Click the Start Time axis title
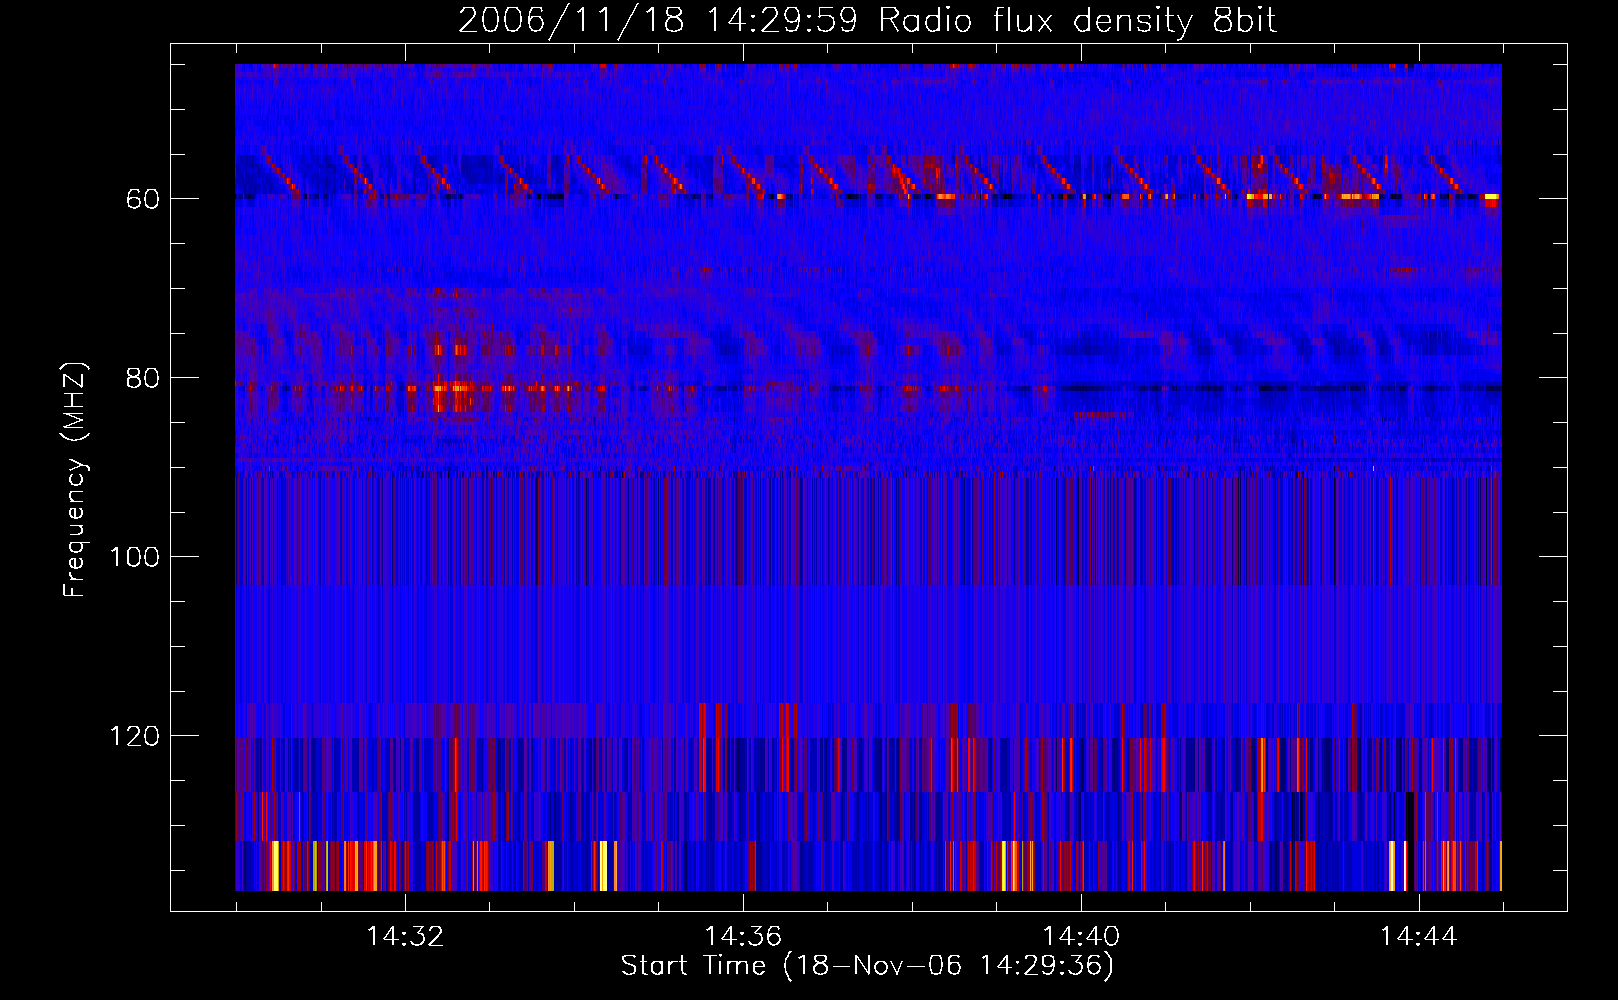The image size is (1618, 1000). pyautogui.click(x=867, y=966)
